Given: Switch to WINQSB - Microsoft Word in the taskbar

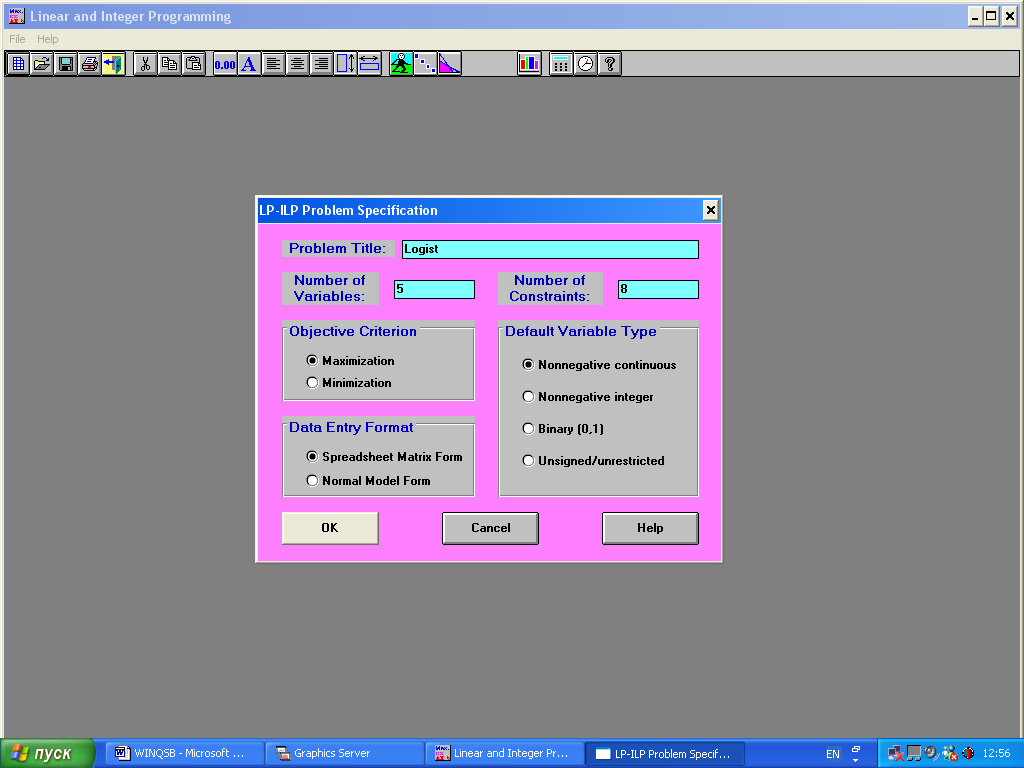Looking at the screenshot, I should tap(183, 754).
